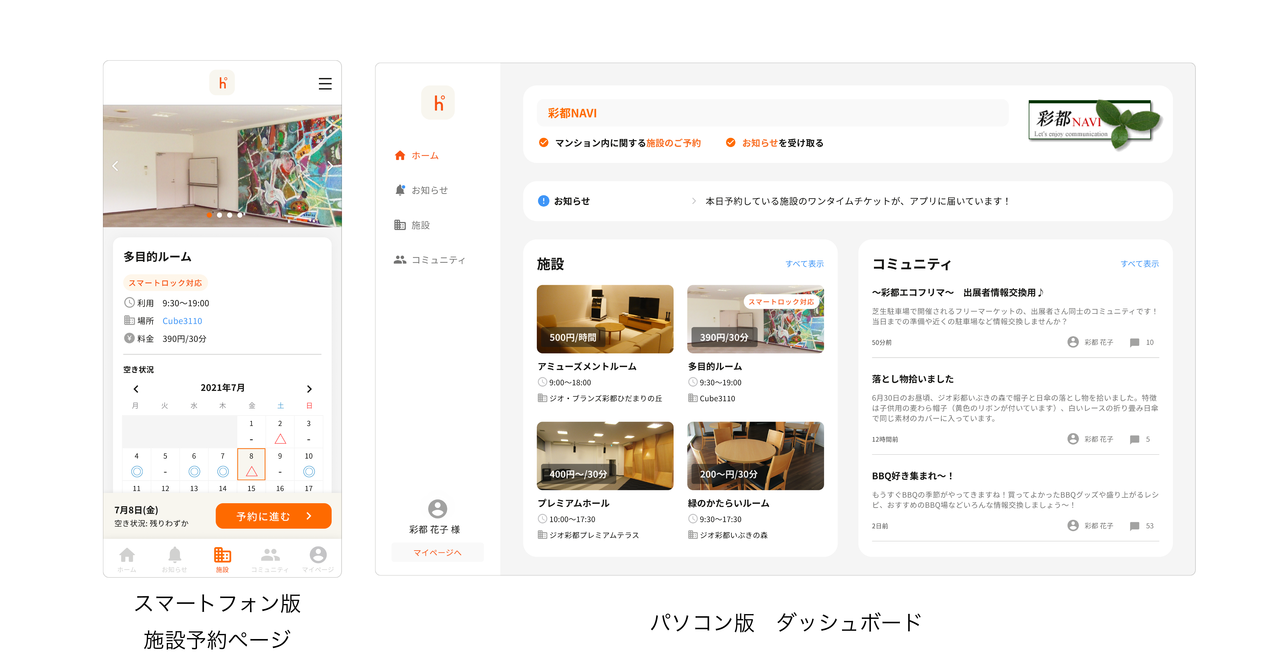Click the マイページへ button
The height and width of the screenshot is (670, 1280).
(x=437, y=552)
